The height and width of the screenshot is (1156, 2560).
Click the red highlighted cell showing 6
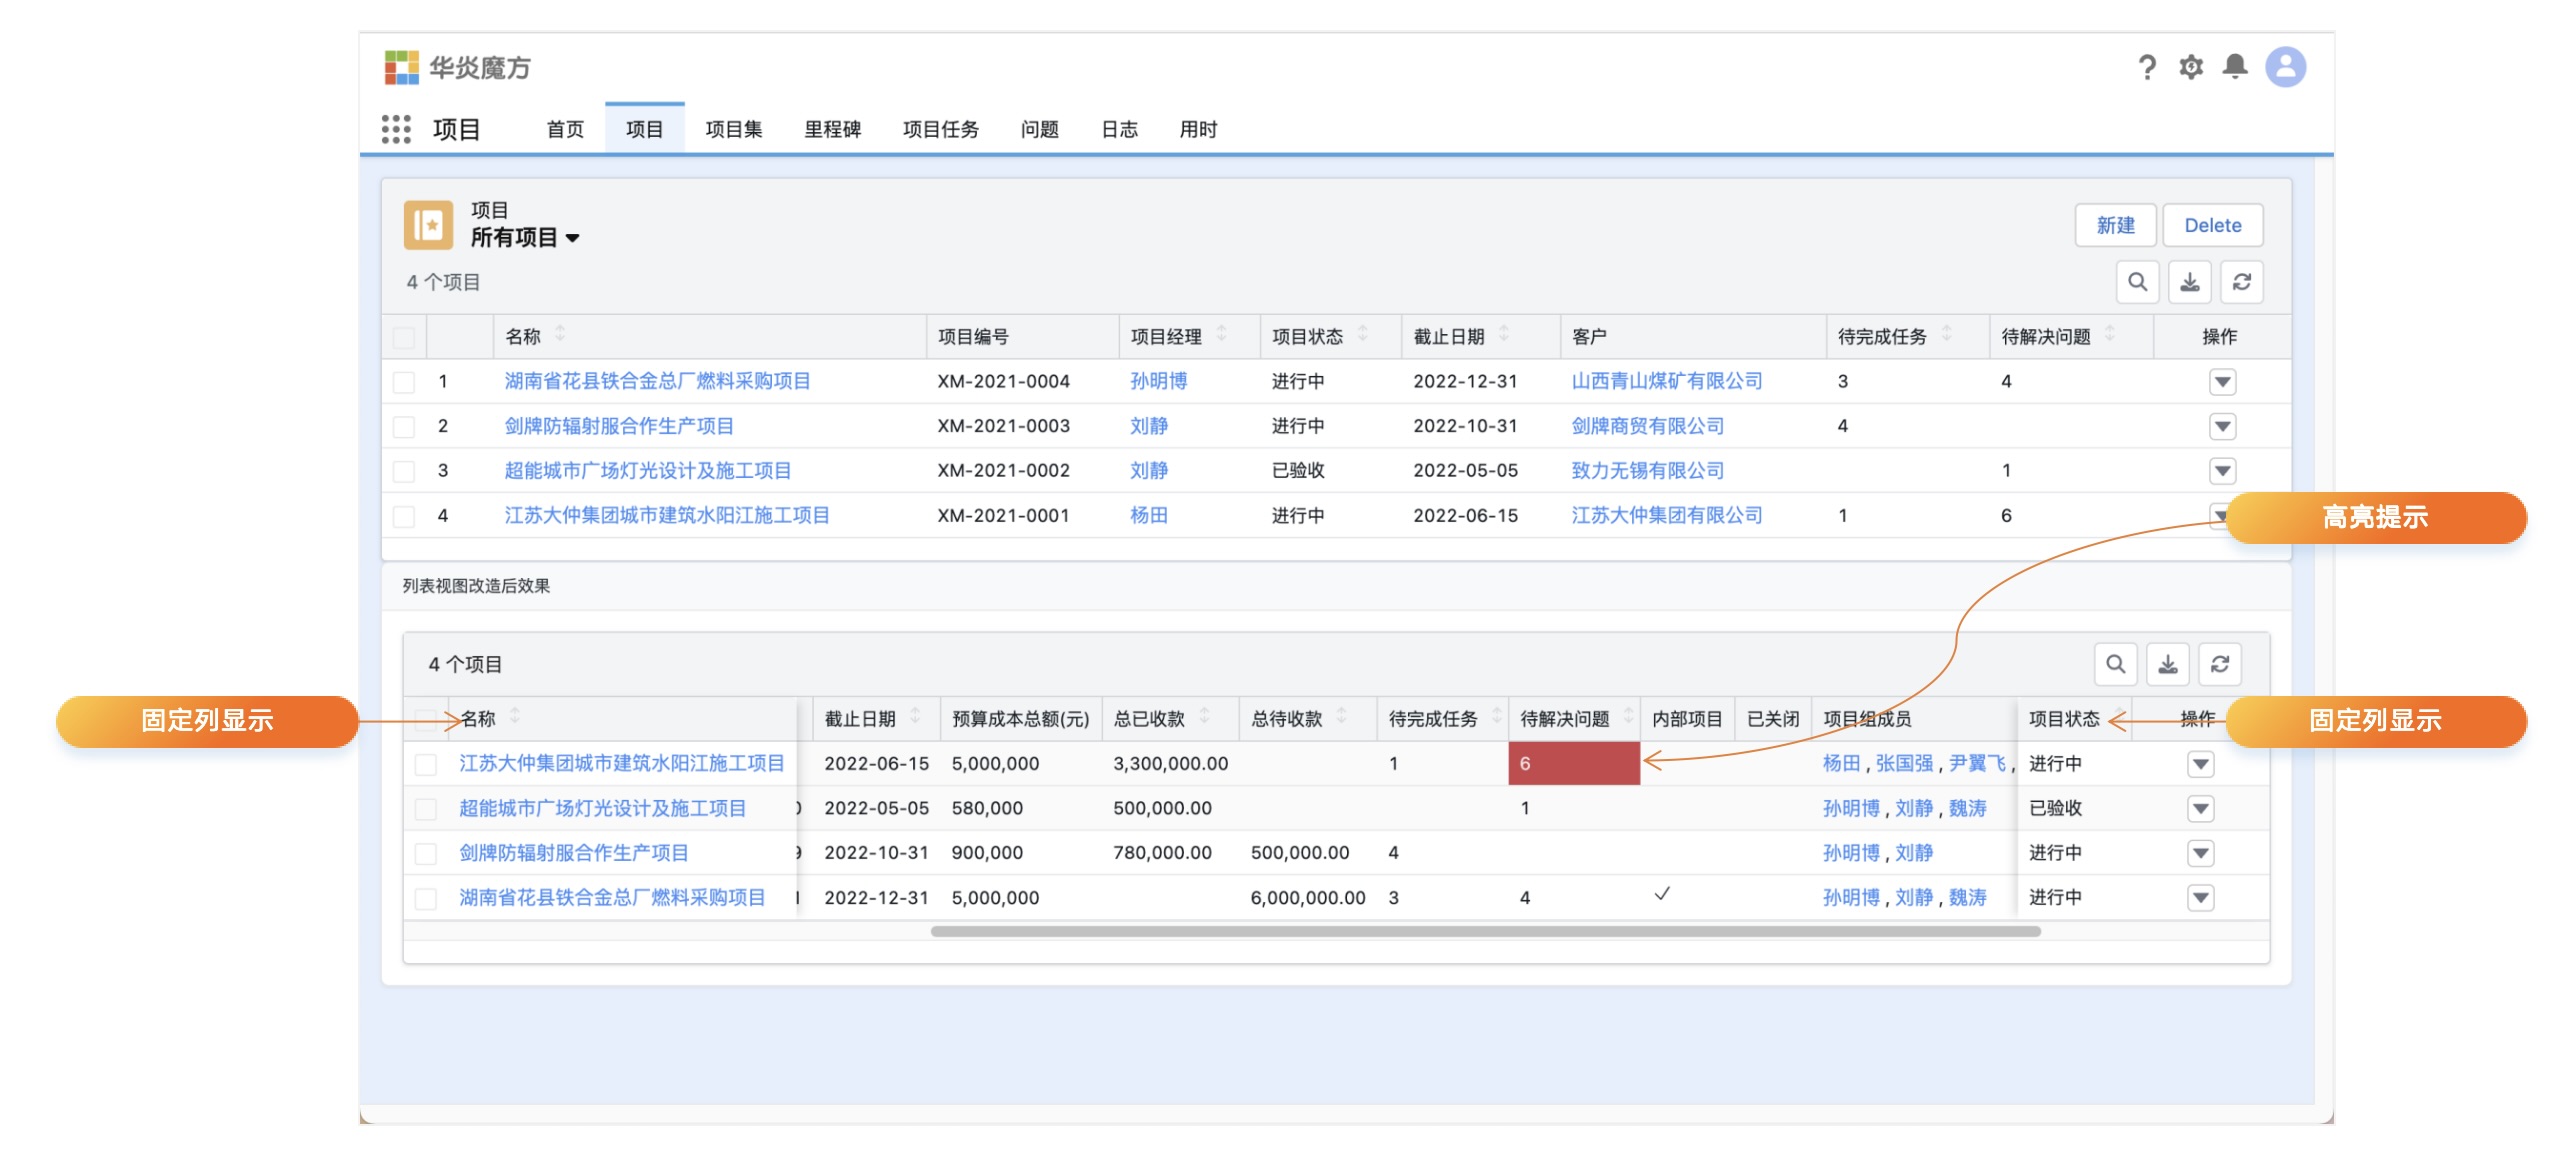pos(1573,764)
